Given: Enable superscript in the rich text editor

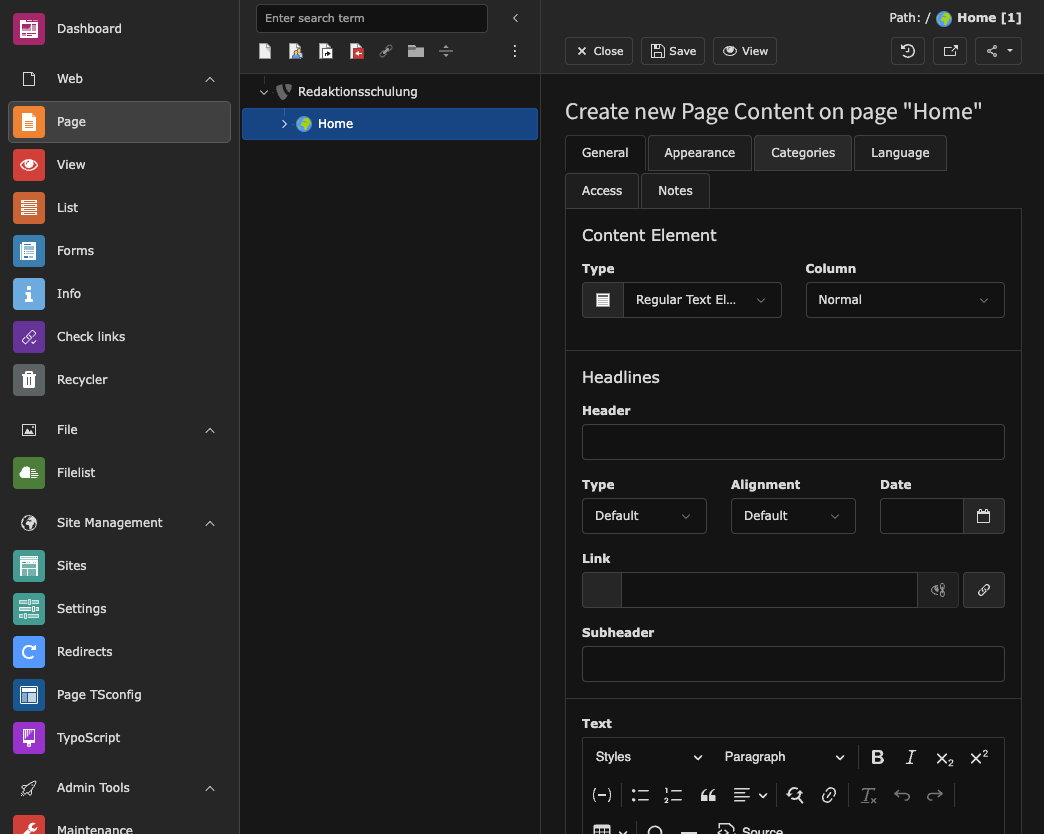Looking at the screenshot, I should pos(978,757).
